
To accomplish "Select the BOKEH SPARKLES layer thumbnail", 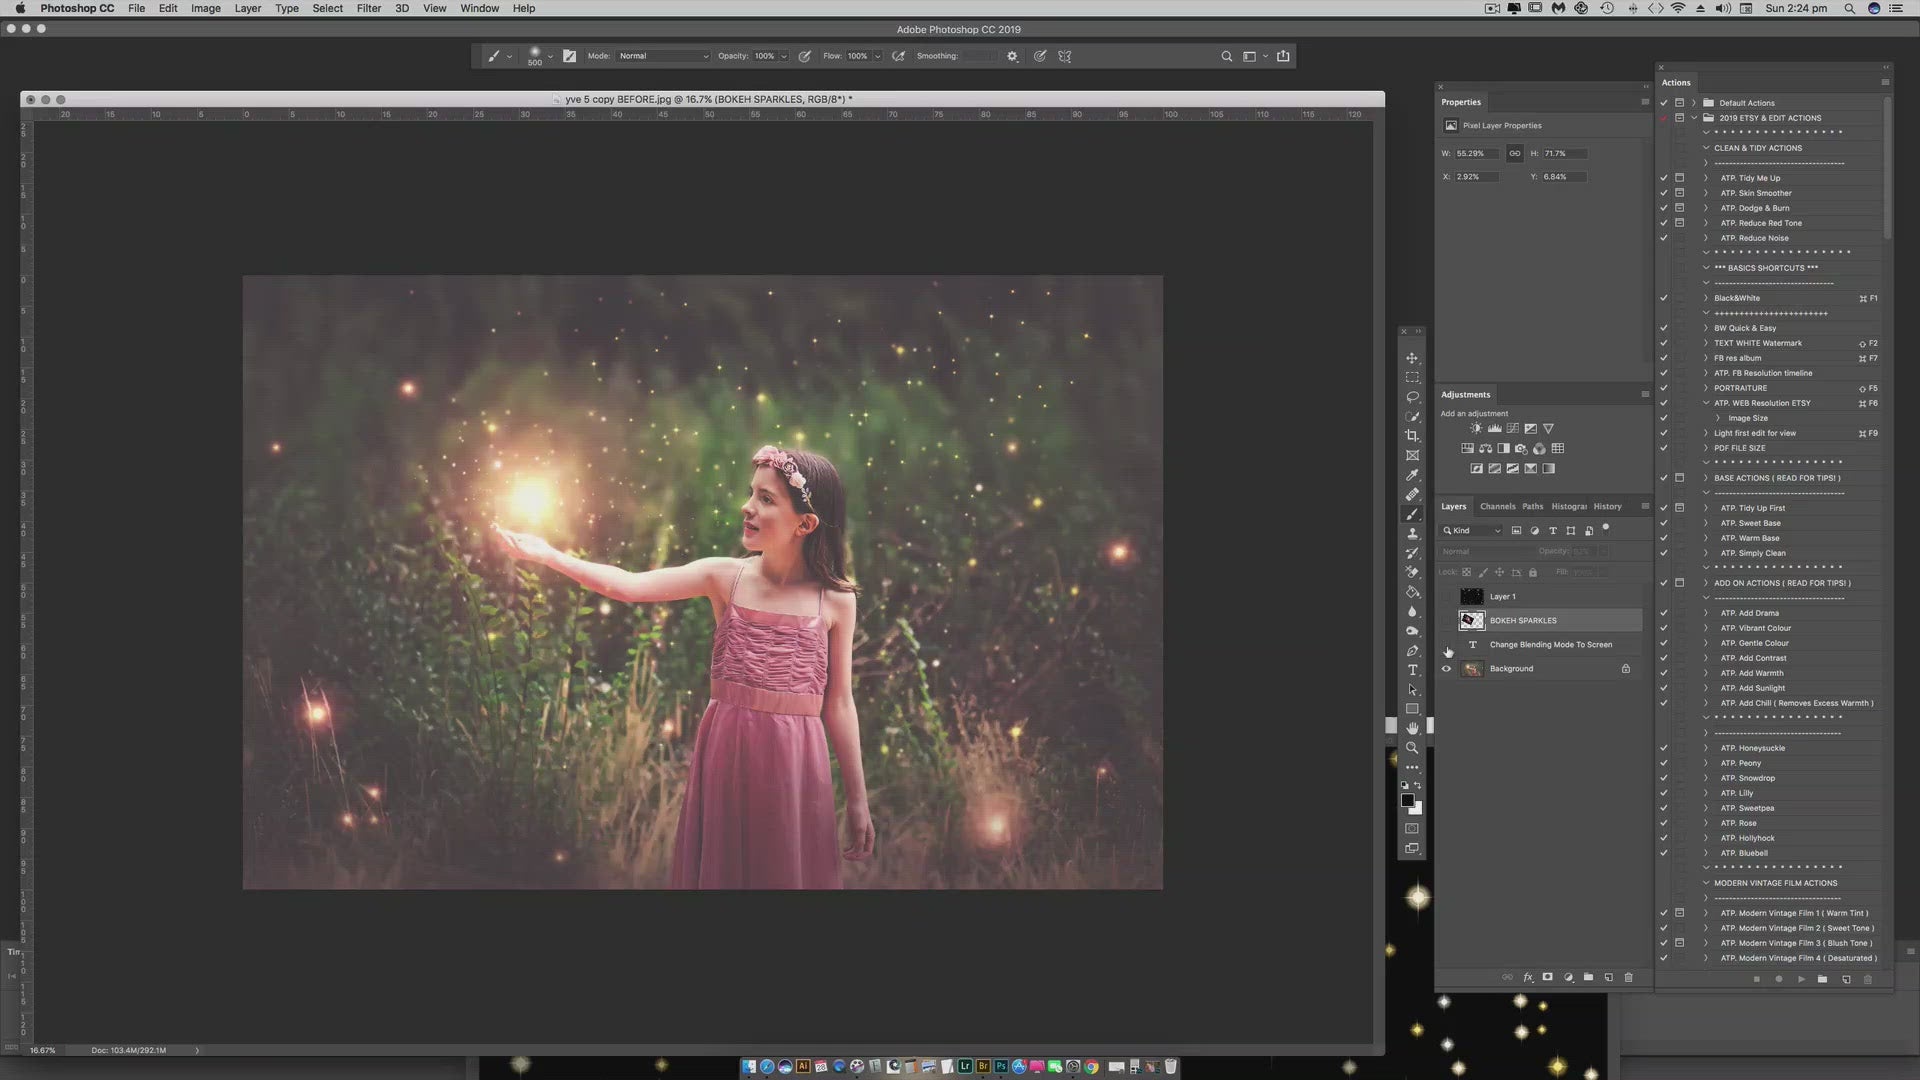I will click(x=1471, y=621).
